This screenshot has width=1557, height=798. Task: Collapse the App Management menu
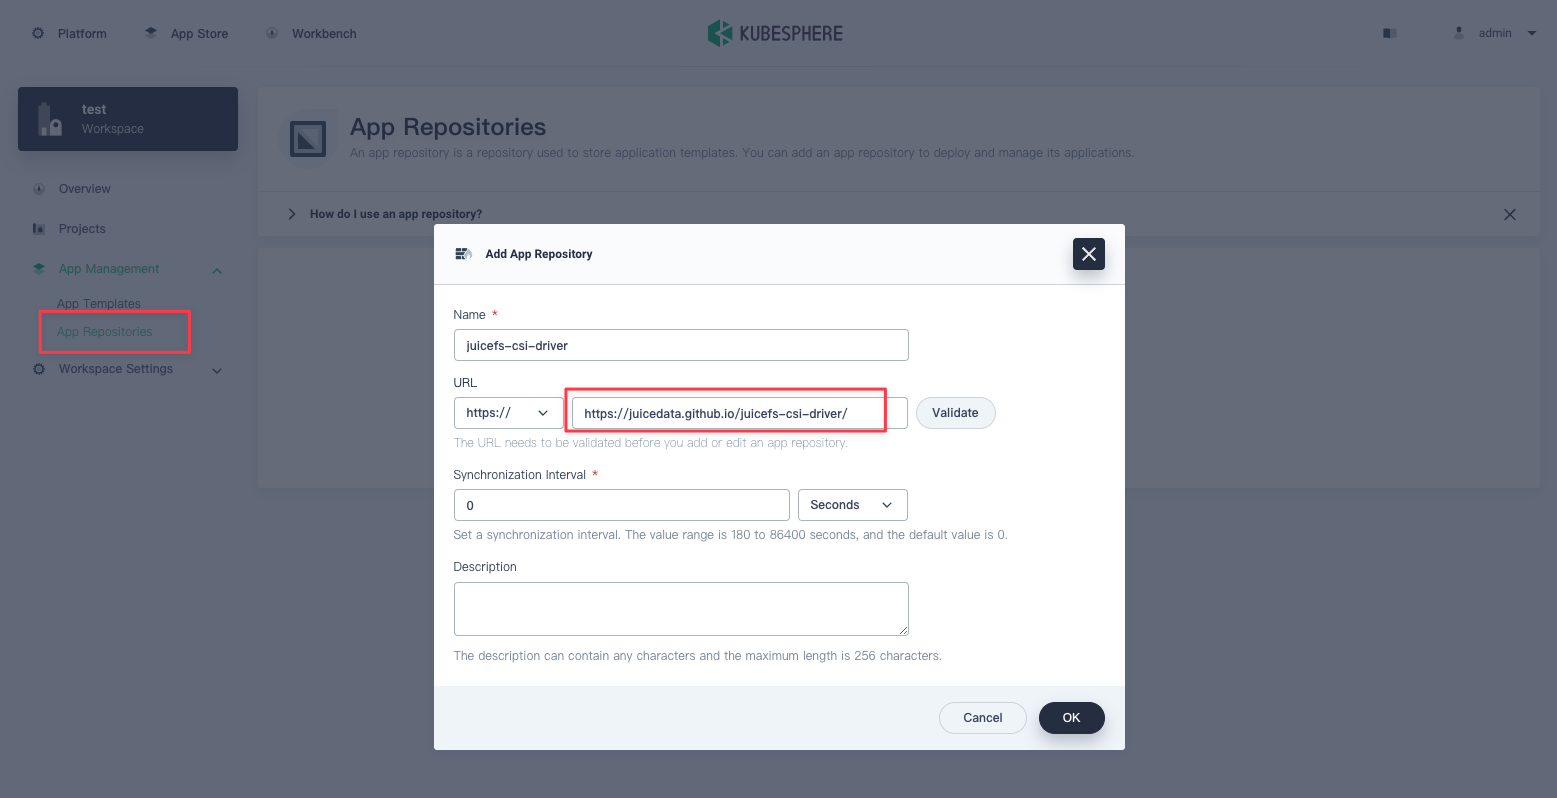217,270
